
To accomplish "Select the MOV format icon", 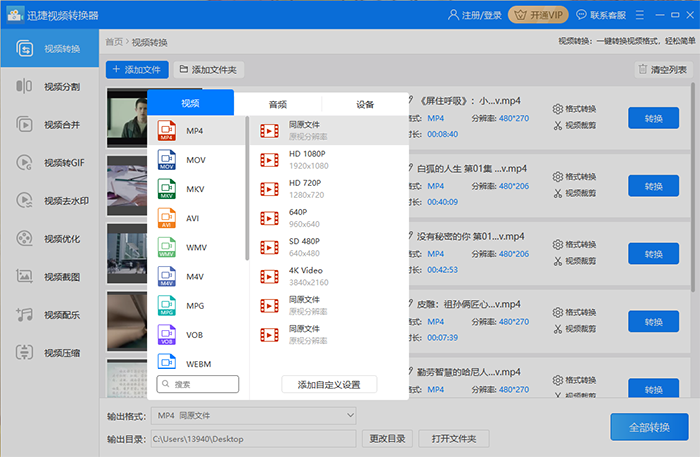I will [166, 160].
